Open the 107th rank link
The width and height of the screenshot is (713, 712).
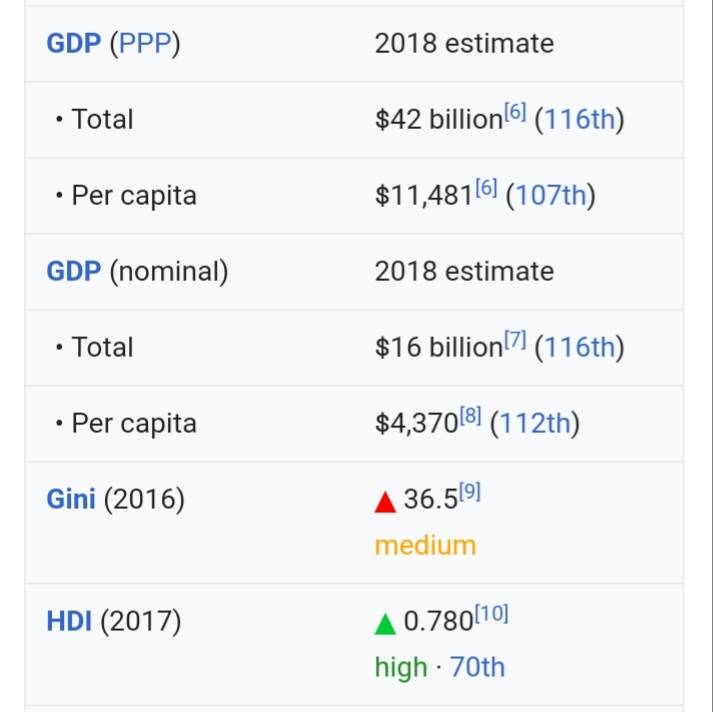(550, 196)
